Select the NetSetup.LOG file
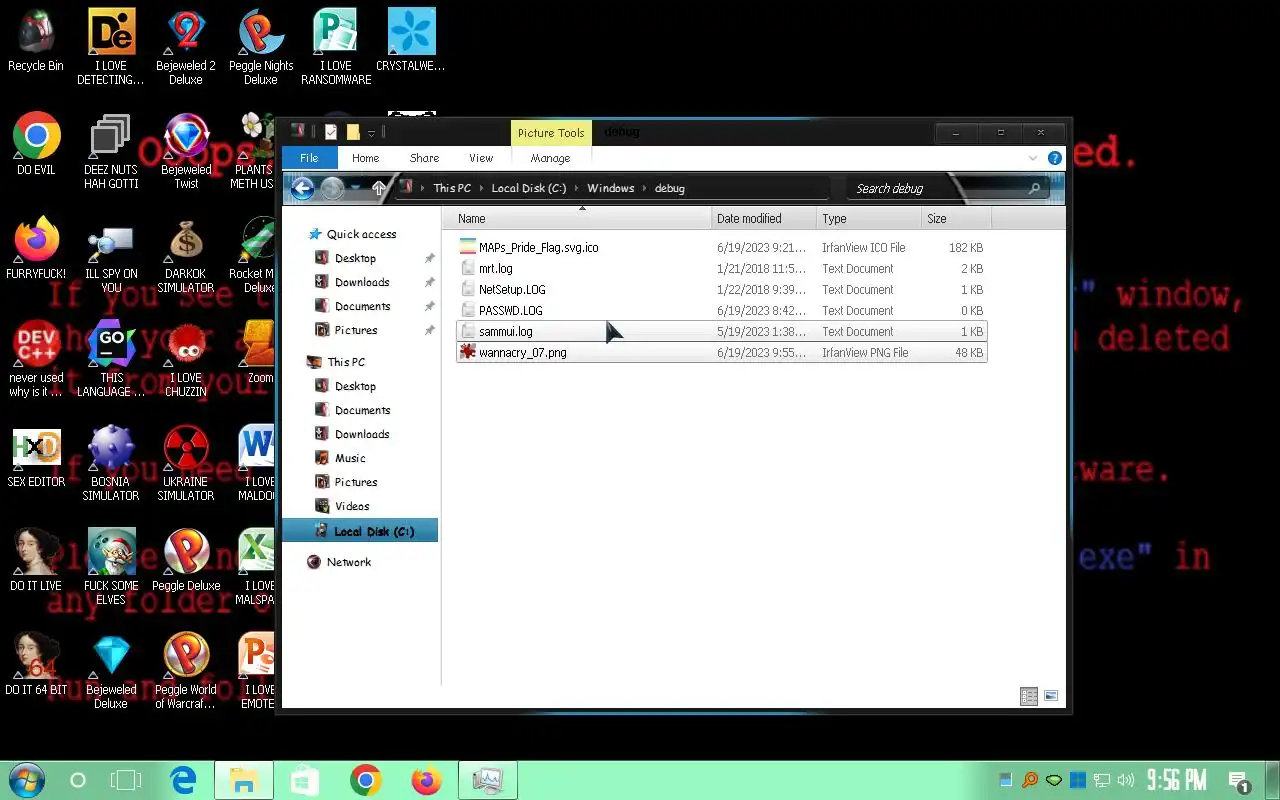 point(721,289)
